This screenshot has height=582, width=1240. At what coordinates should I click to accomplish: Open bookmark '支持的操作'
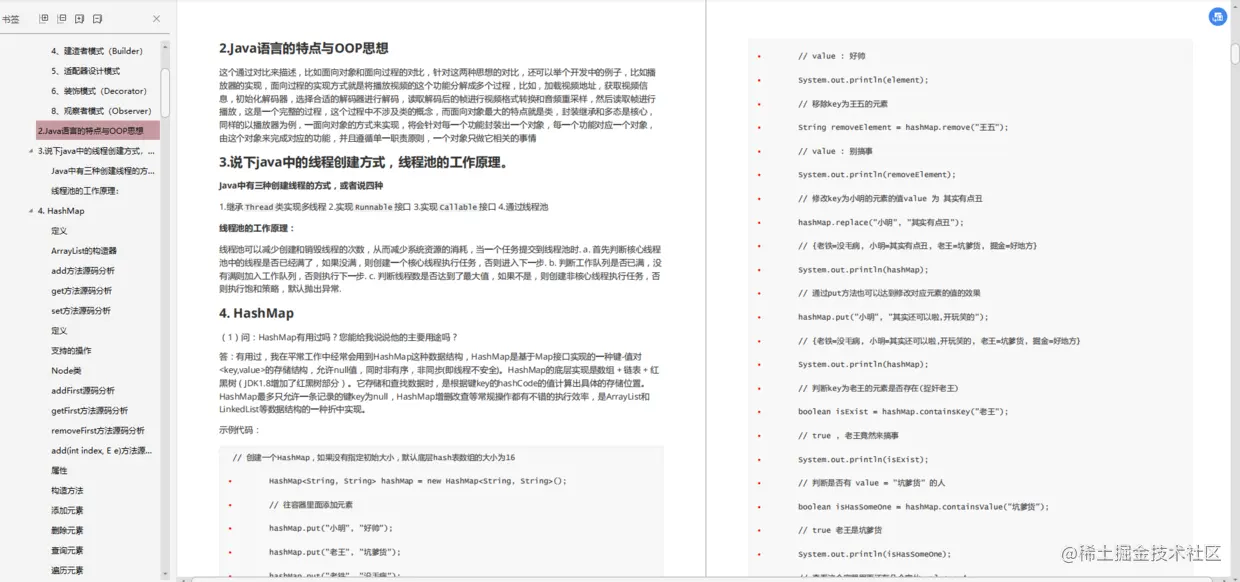[x=71, y=351]
